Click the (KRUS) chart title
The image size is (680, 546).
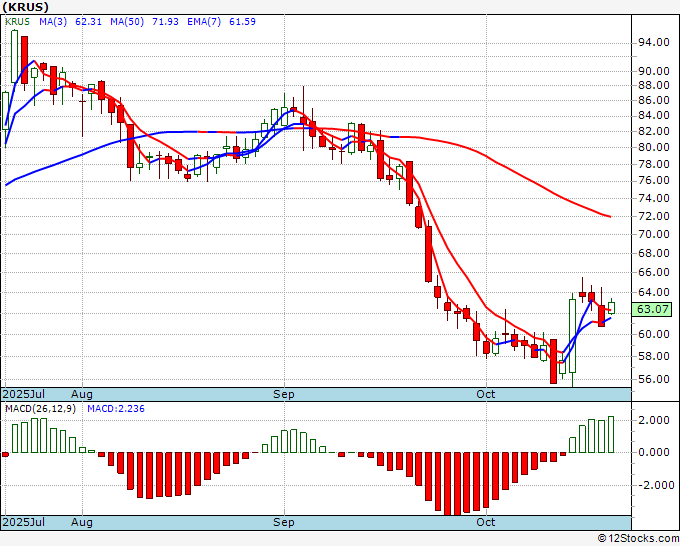coord(26,7)
